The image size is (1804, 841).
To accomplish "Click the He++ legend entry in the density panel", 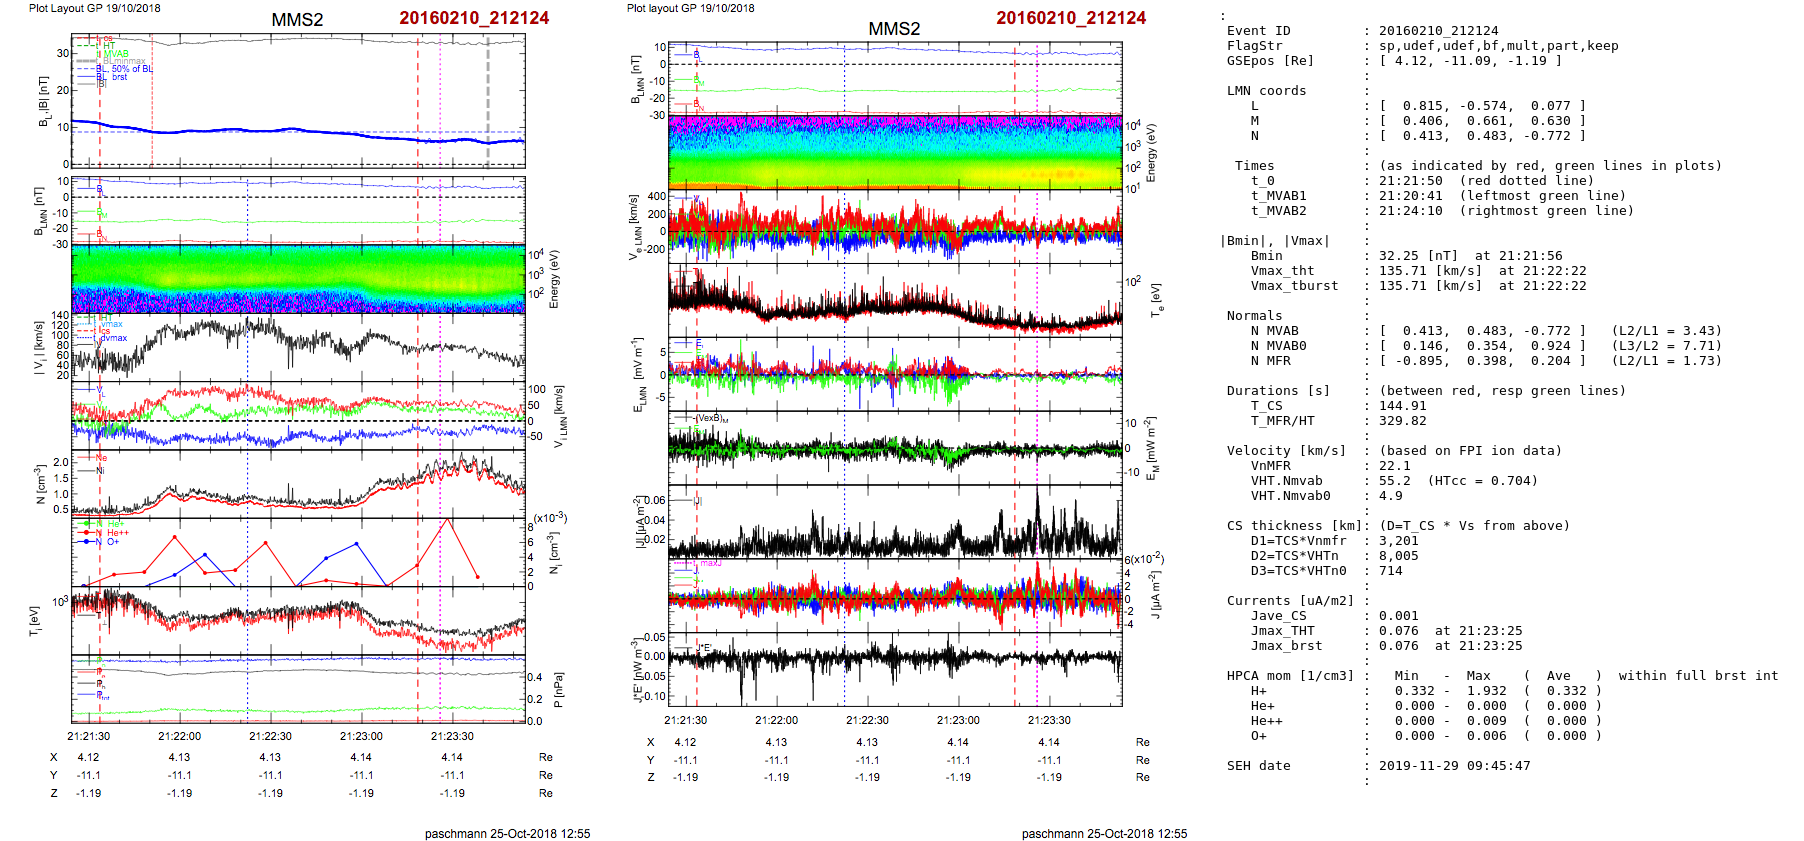I will coord(118,533).
